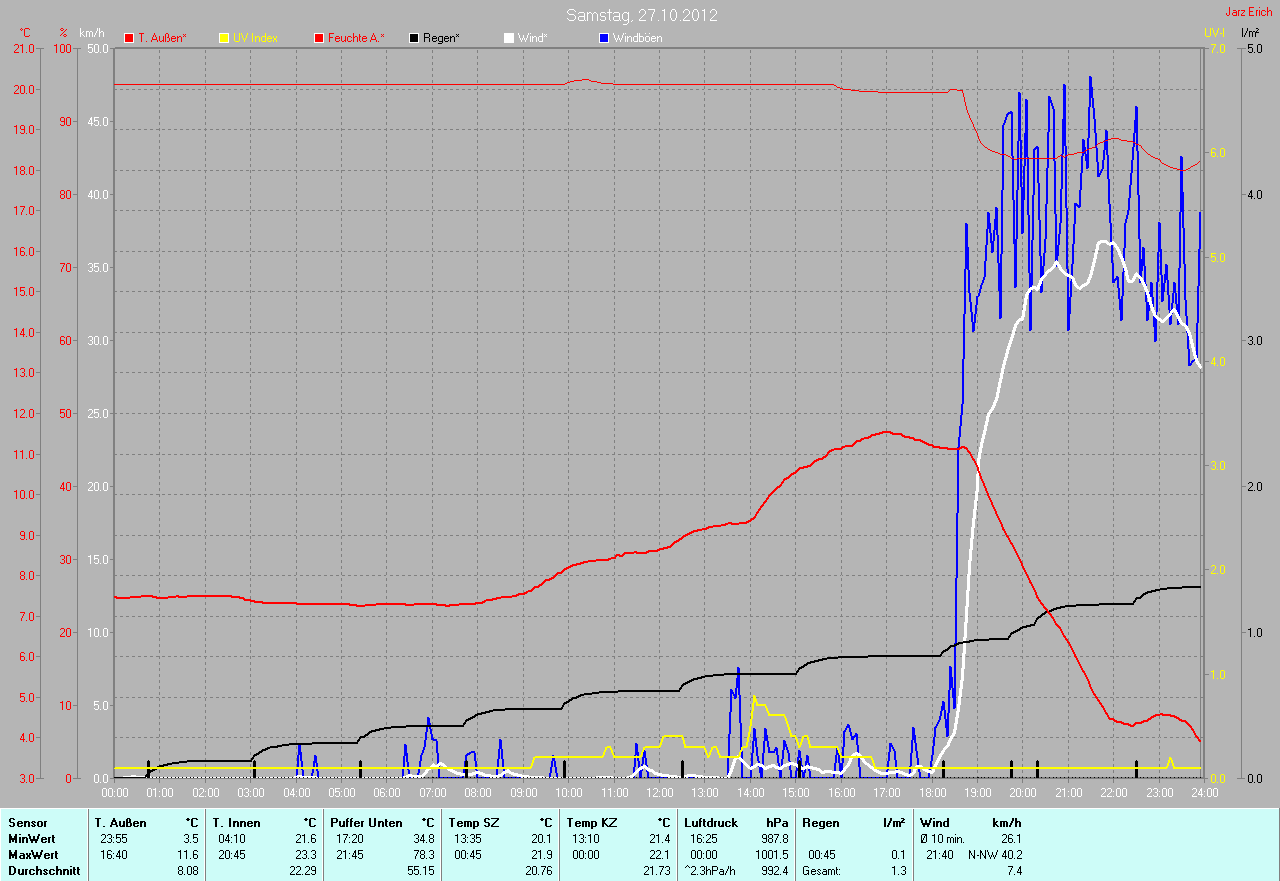This screenshot has height=881, width=1280.
Task: Click the Luftdruck maximum 1001.5
Action: coord(772,855)
